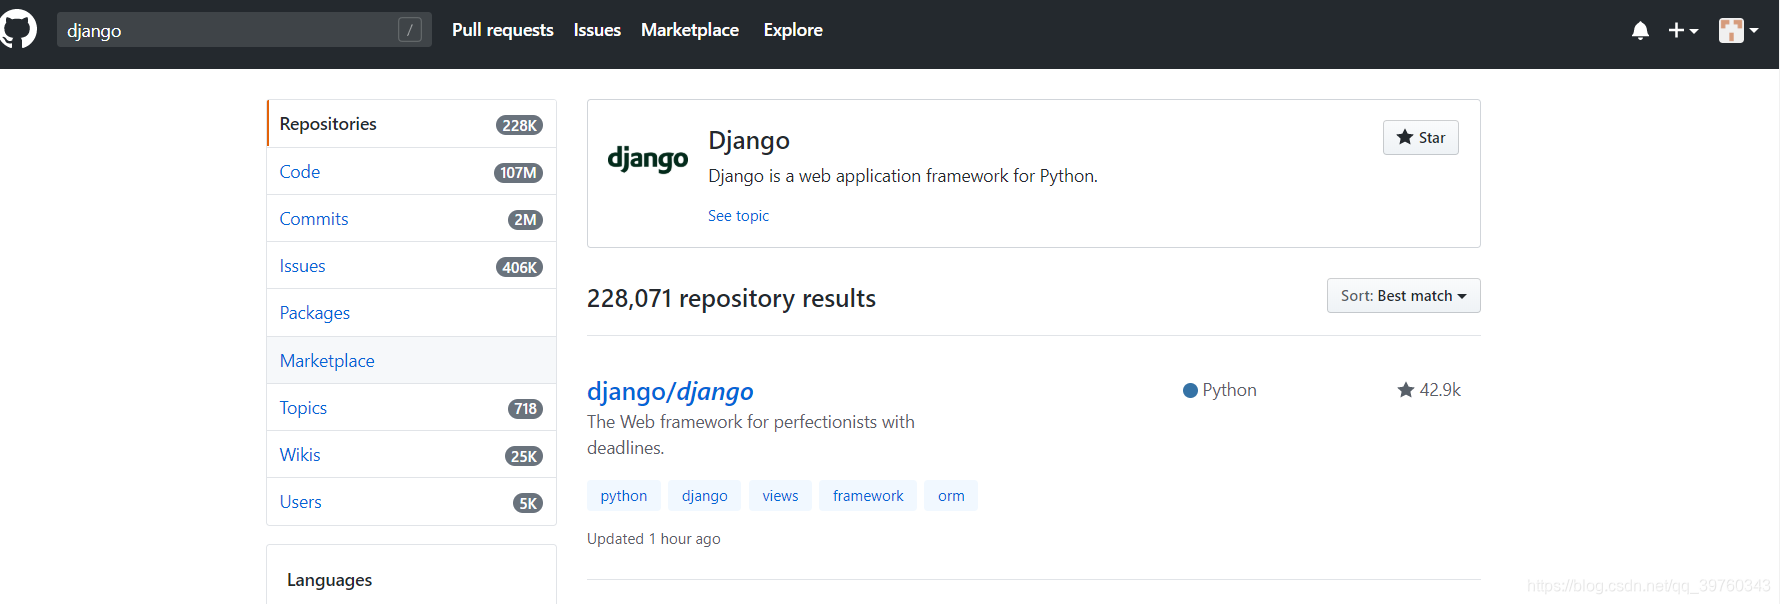Open the Sort: Best match dropdown

[x=1403, y=295]
